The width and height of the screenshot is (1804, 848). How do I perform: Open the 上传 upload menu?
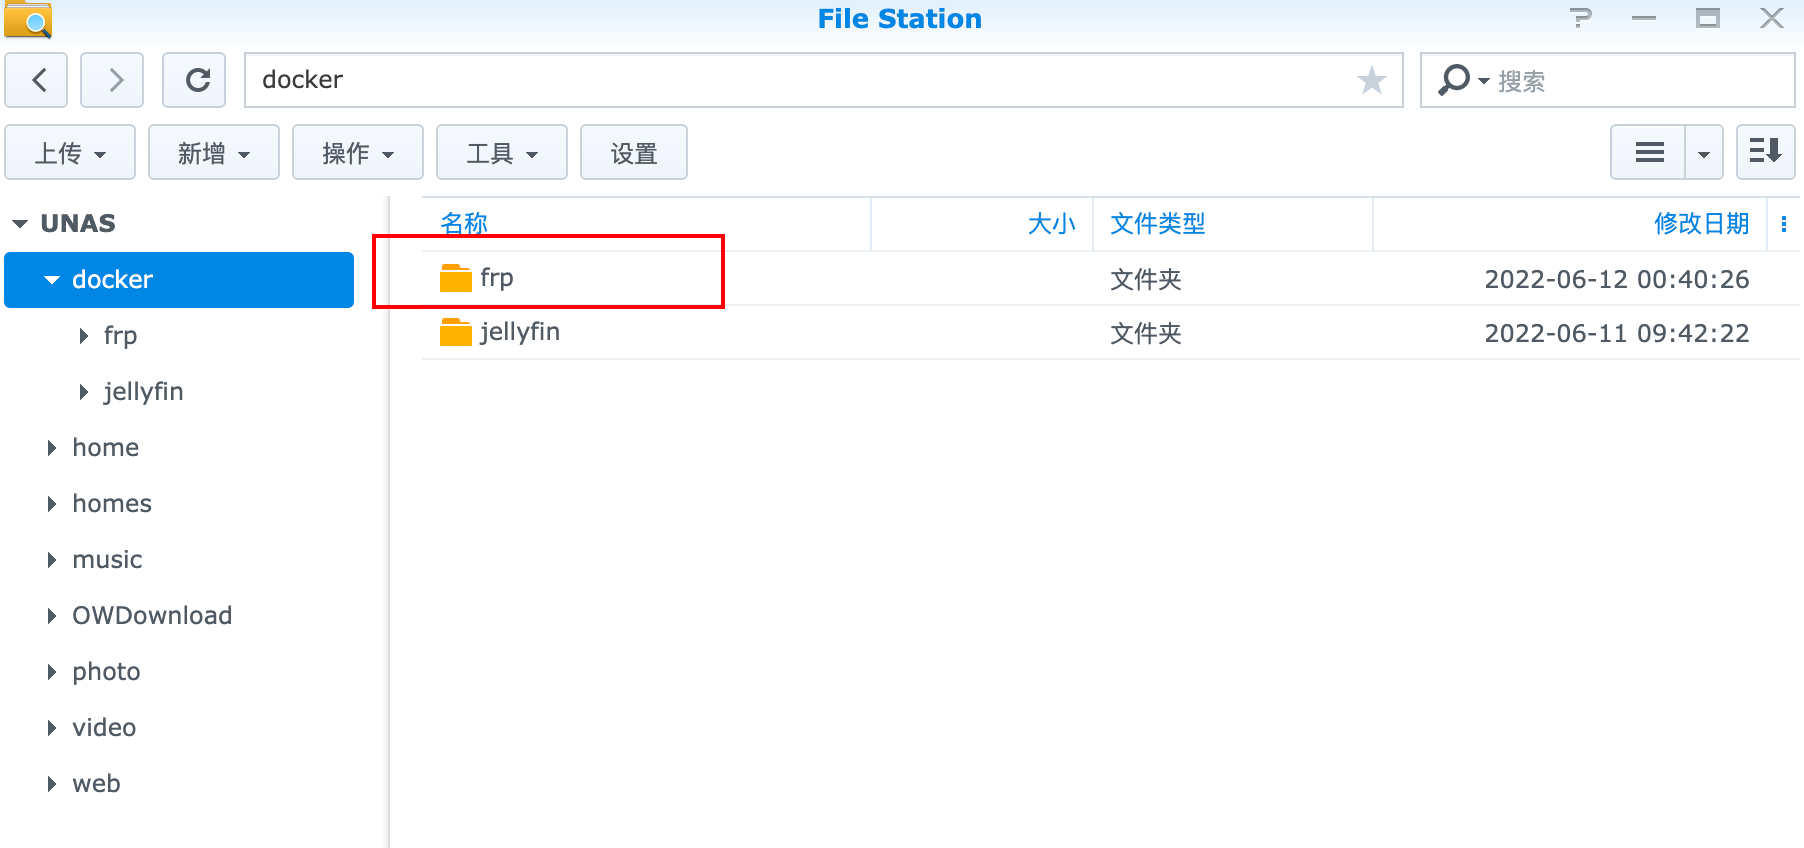click(x=70, y=152)
